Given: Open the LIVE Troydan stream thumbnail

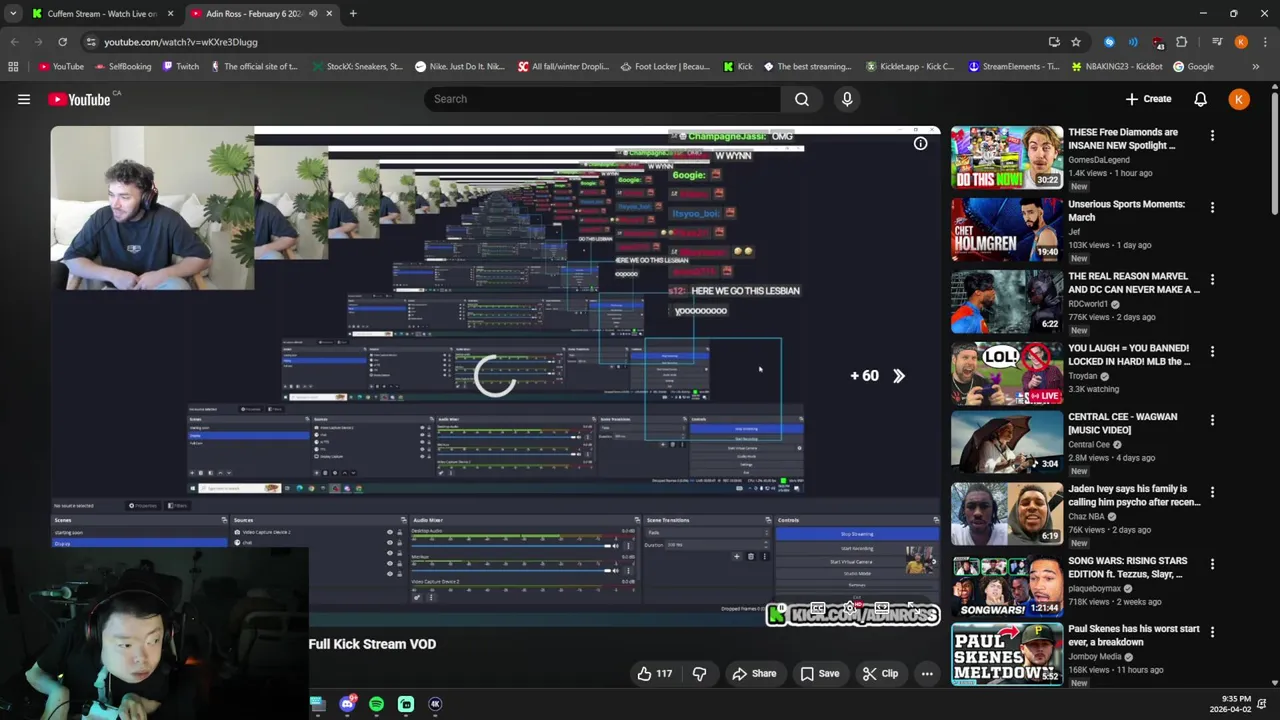Looking at the screenshot, I should point(1007,374).
